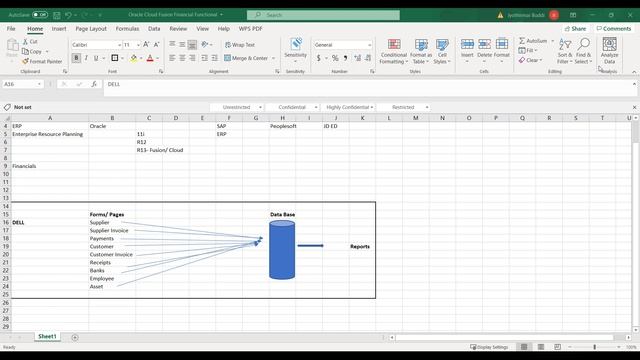Switch to the Data tab
The image size is (640, 360).
[x=154, y=29]
